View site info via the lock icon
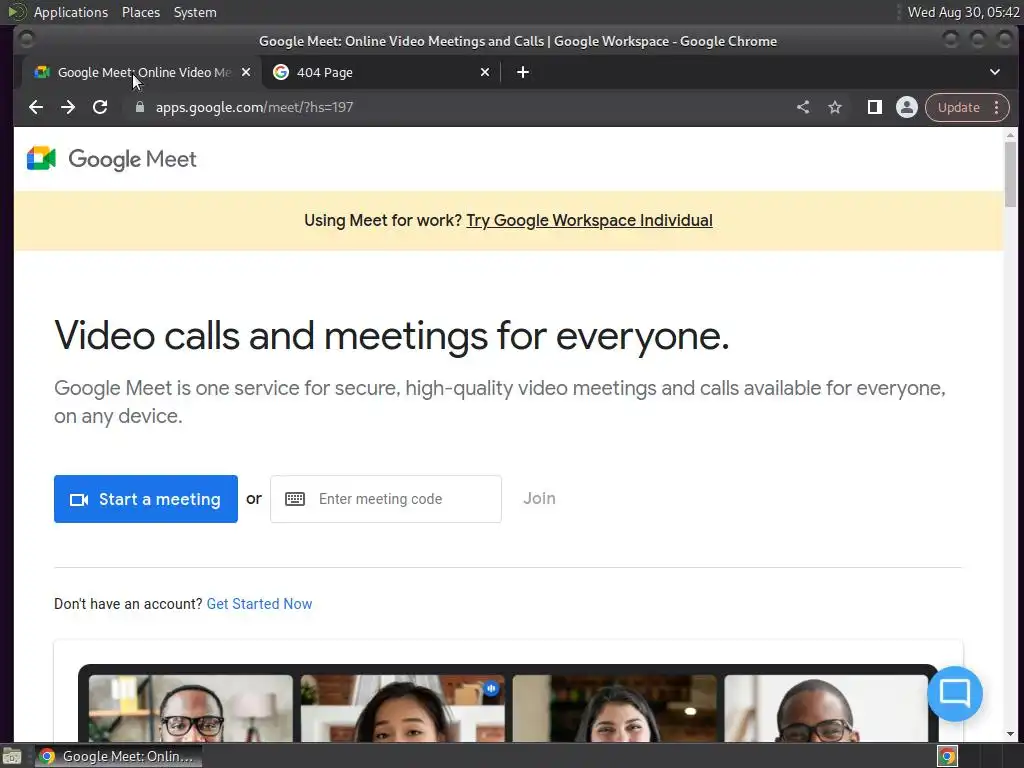Screen dimensions: 1024x768 pyautogui.click(x=139, y=107)
